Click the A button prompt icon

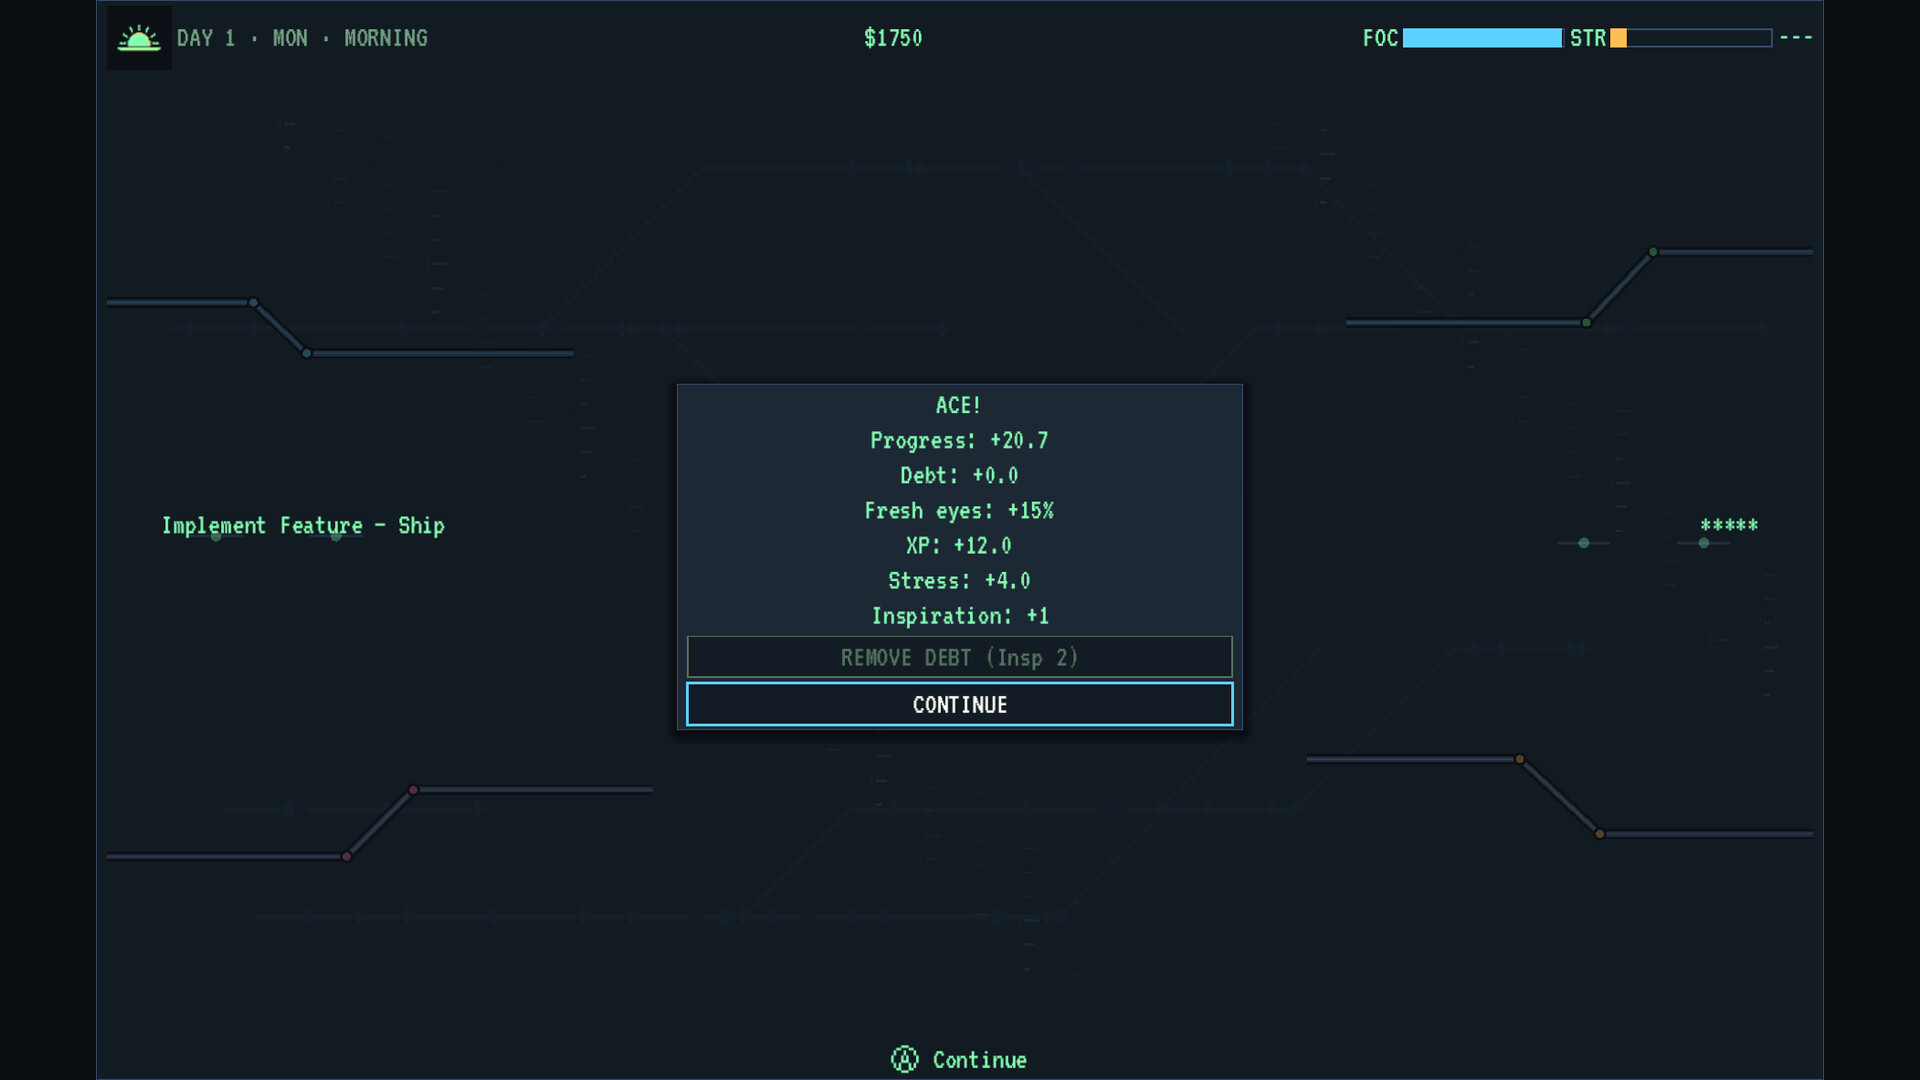904,1060
